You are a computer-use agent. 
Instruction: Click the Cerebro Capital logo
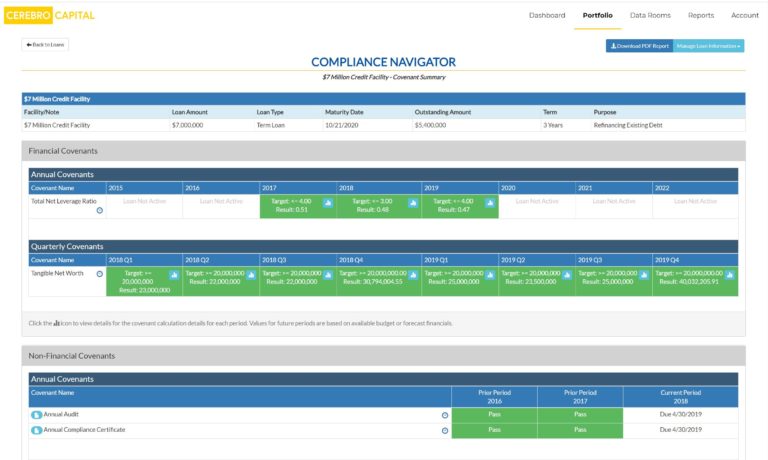[49, 15]
